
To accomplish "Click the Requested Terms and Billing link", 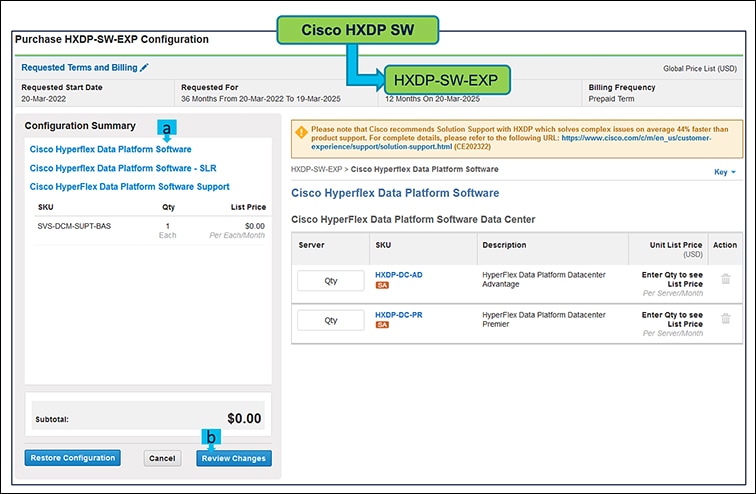I will click(79, 67).
